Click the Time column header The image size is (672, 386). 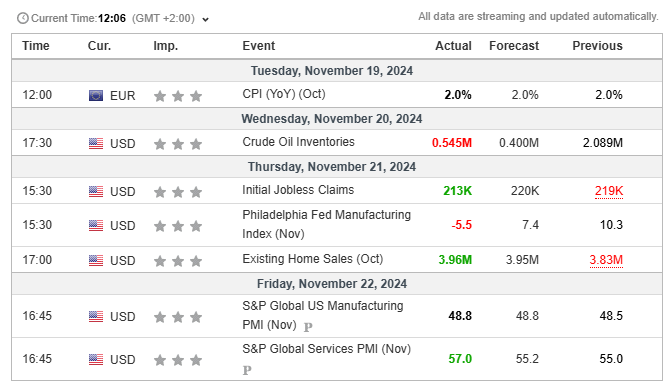pyautogui.click(x=36, y=46)
